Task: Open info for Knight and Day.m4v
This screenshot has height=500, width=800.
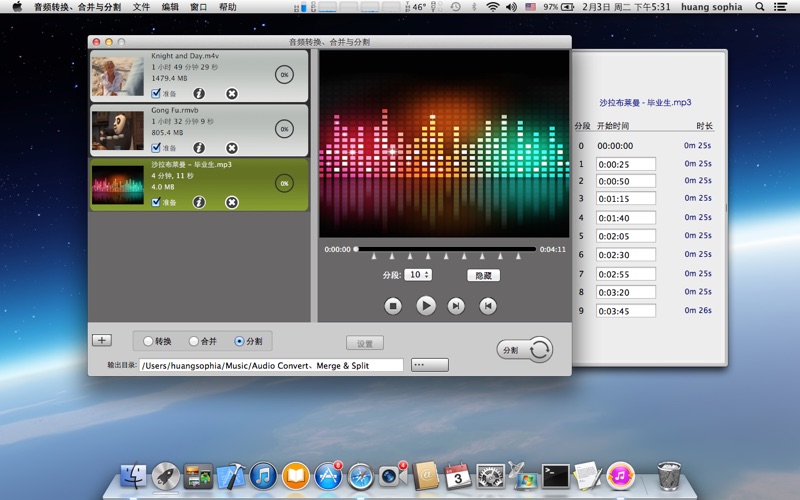Action: (x=199, y=93)
